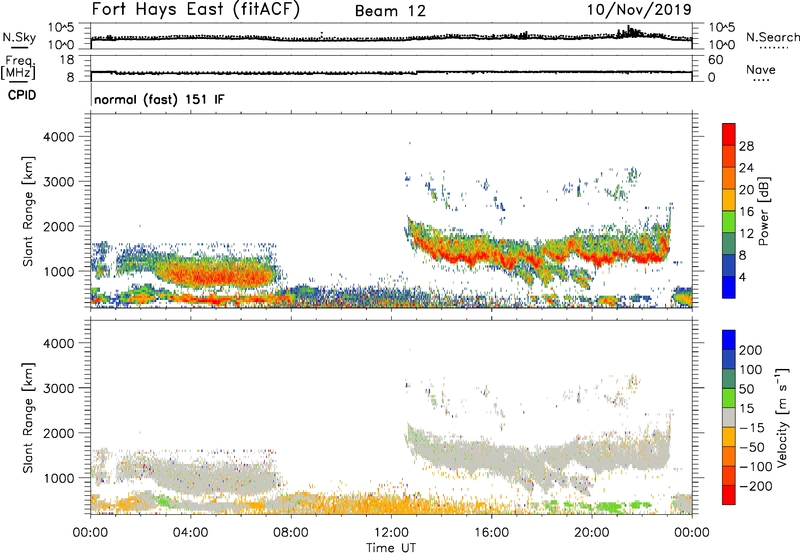Image resolution: width=800 pixels, height=554 pixels.
Task: Click the '4000' tick in the power panel
Action: [x=59, y=137]
